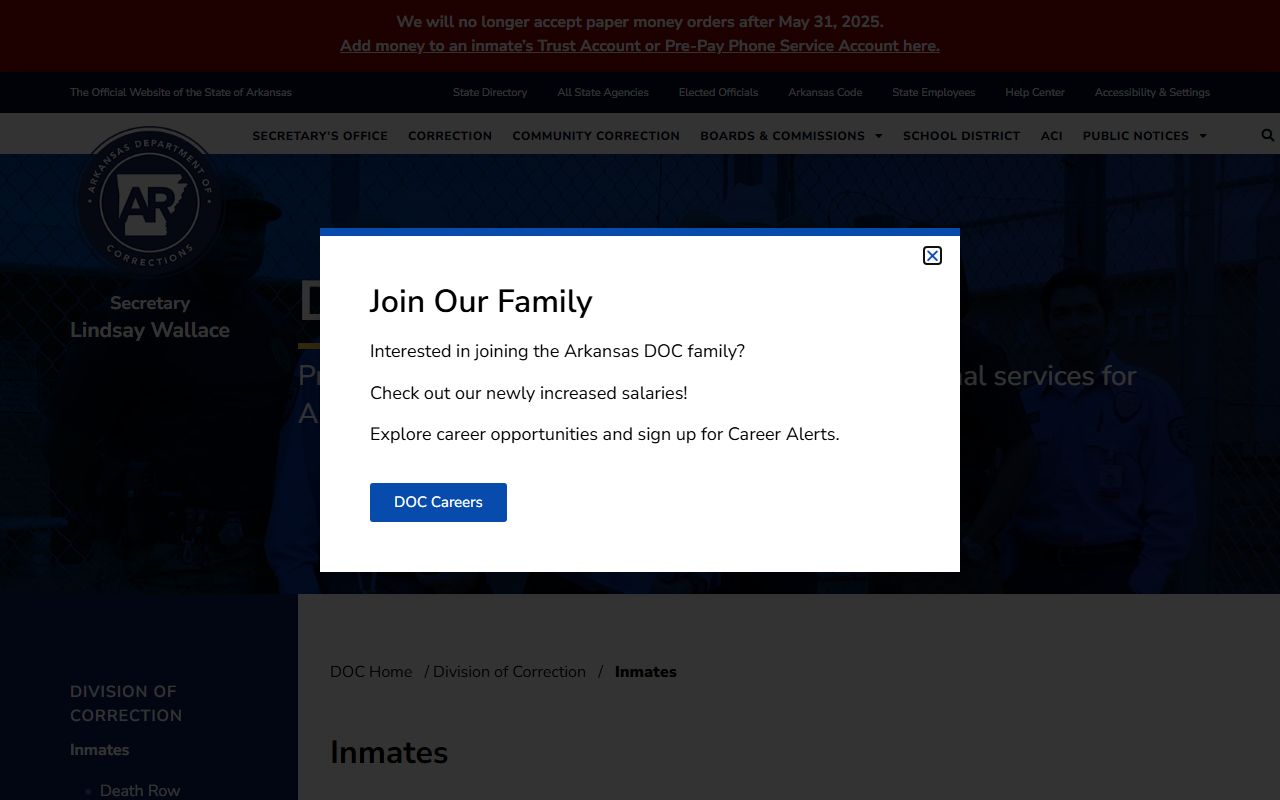The image size is (1280, 800).
Task: Open the Inmates sidebar link
Action: (100, 750)
